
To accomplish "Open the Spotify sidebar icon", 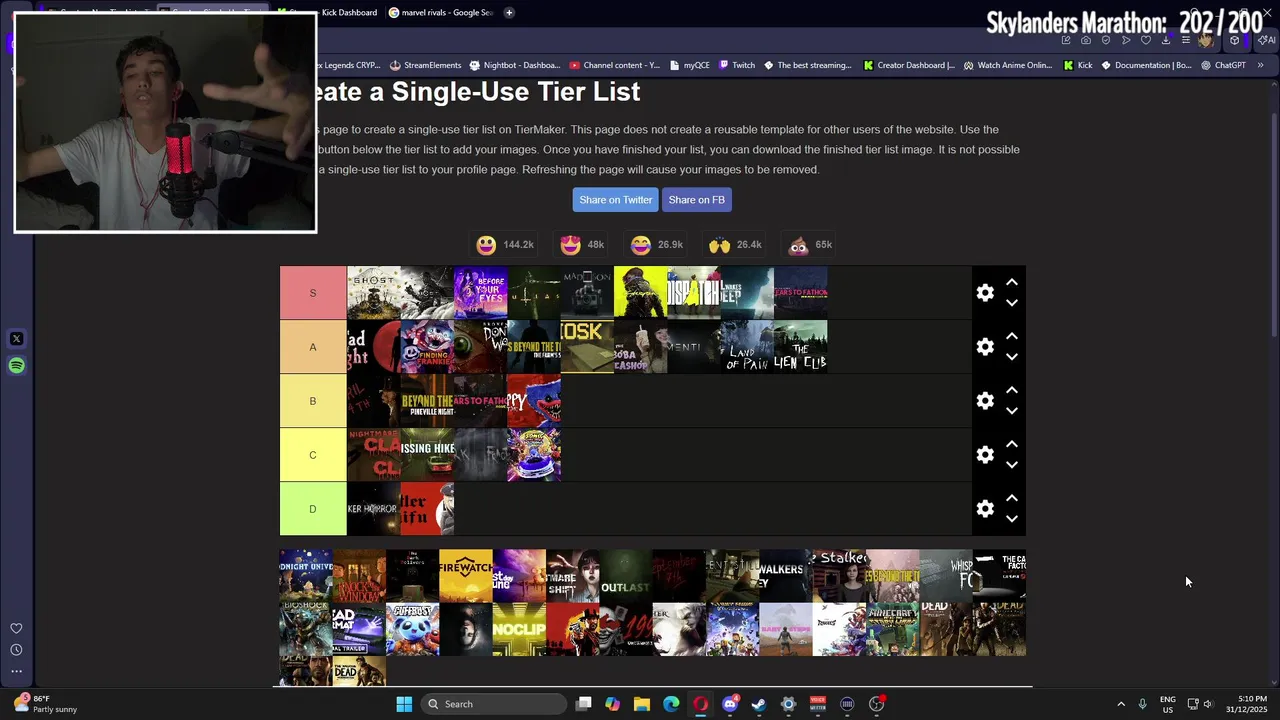I will pos(16,366).
